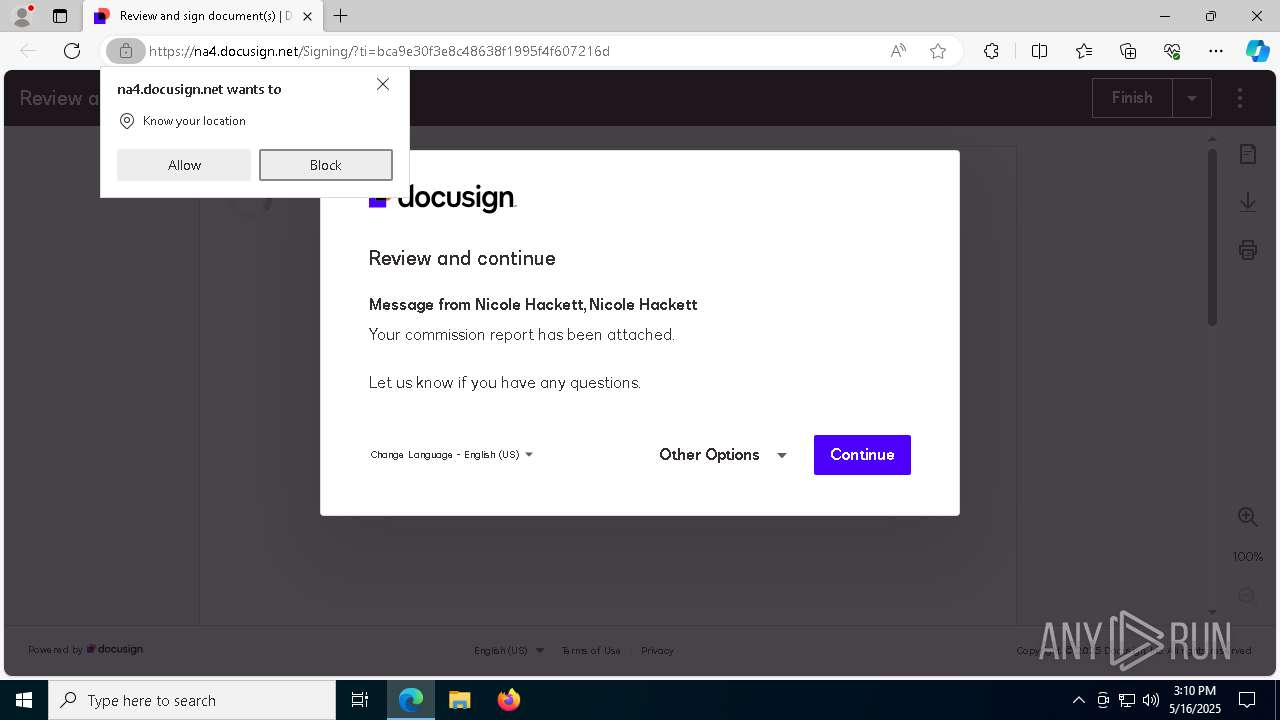Screen dimensions: 1280x720
Task: Click the taskbar search box
Action: click(192, 700)
